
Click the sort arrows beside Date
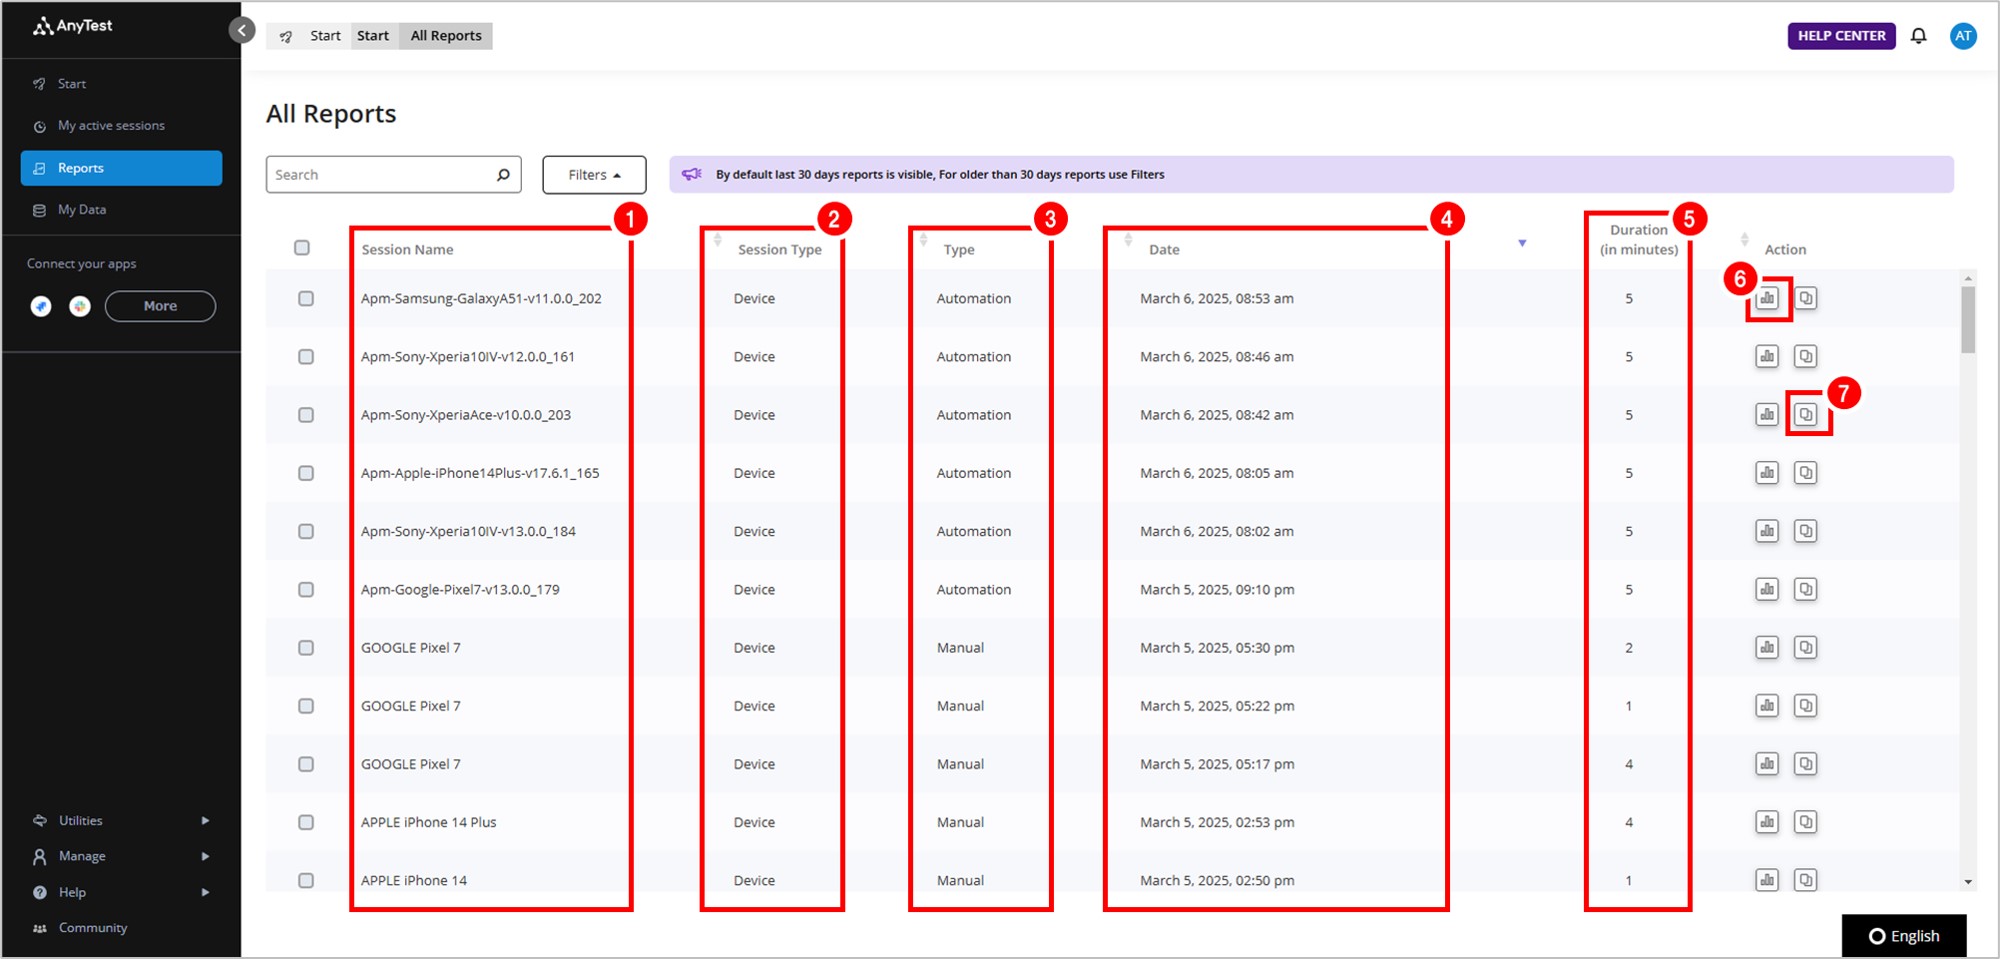coord(1128,240)
